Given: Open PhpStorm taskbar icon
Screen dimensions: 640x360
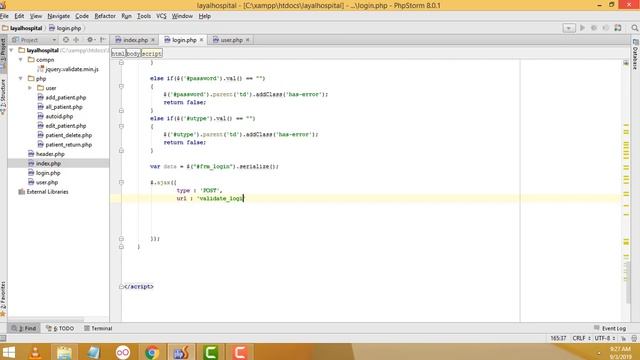Looking at the screenshot, I should coord(181,352).
